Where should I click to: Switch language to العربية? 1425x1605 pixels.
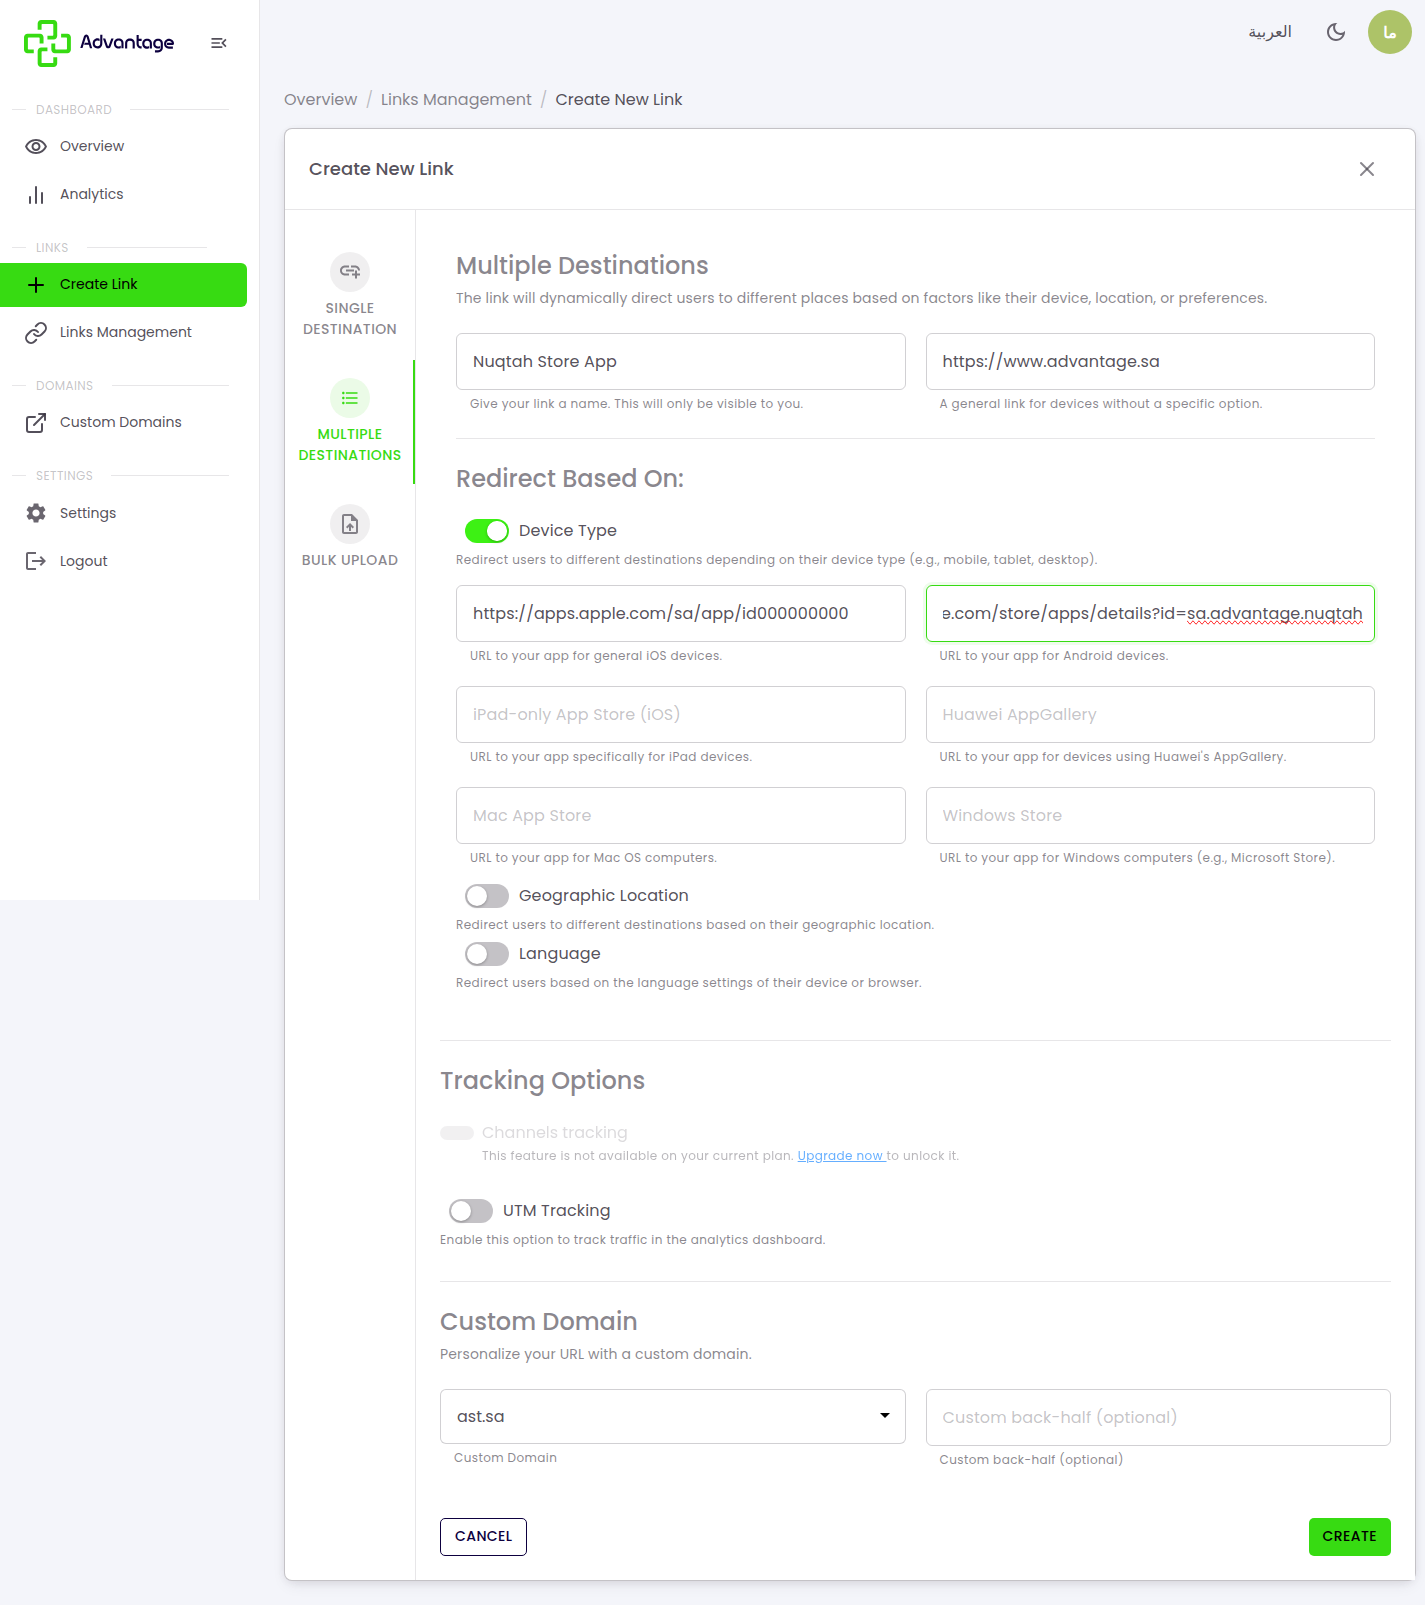pyautogui.click(x=1270, y=32)
